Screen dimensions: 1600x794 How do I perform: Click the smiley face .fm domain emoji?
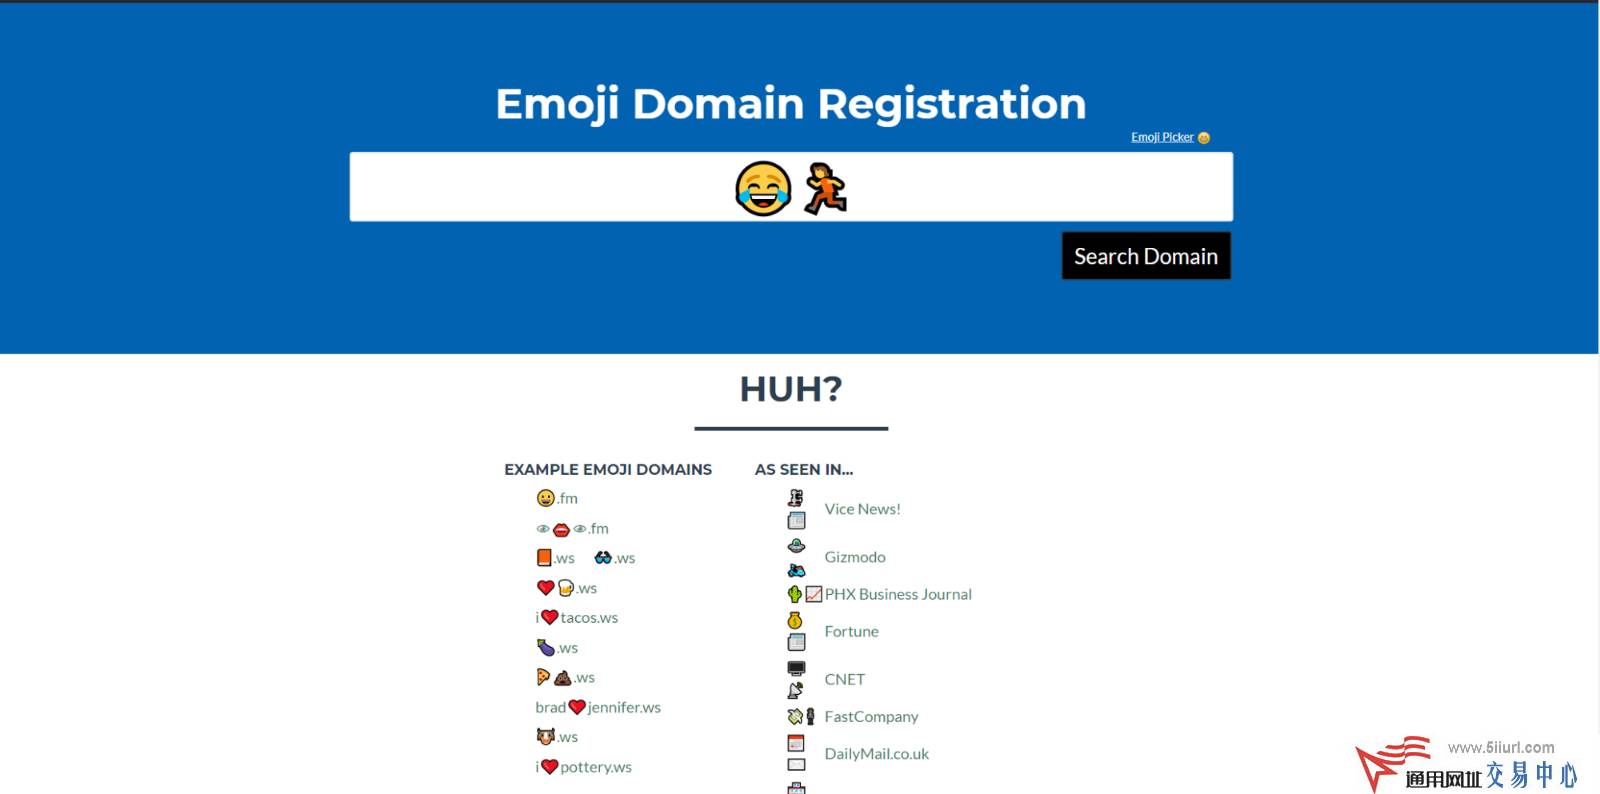click(546, 498)
